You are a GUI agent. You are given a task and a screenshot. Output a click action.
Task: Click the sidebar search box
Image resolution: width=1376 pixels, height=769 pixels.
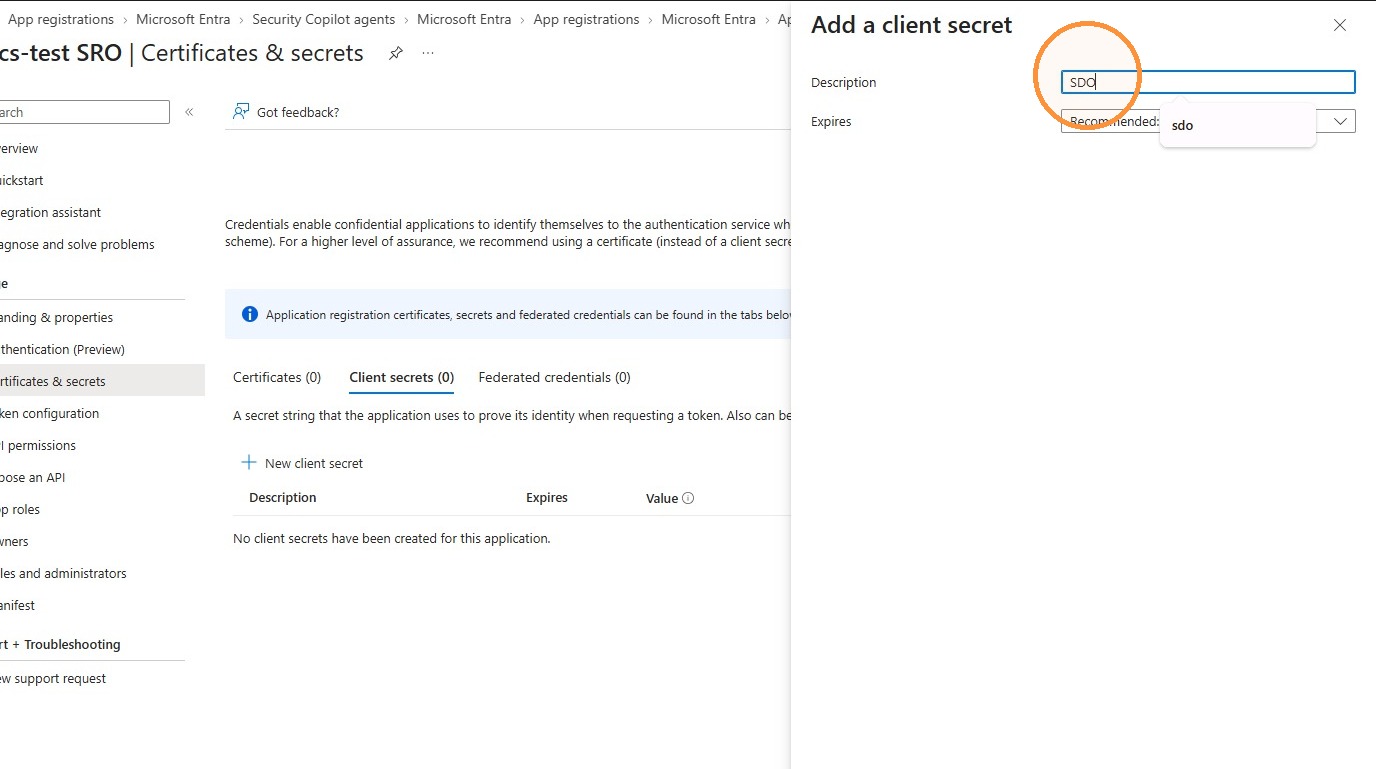[85, 112]
